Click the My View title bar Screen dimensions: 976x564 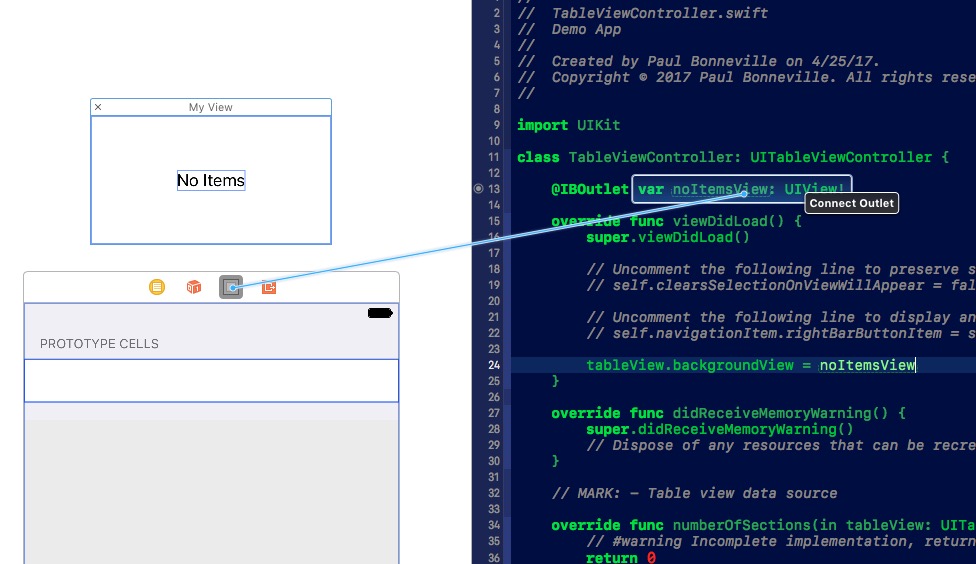tap(211, 107)
